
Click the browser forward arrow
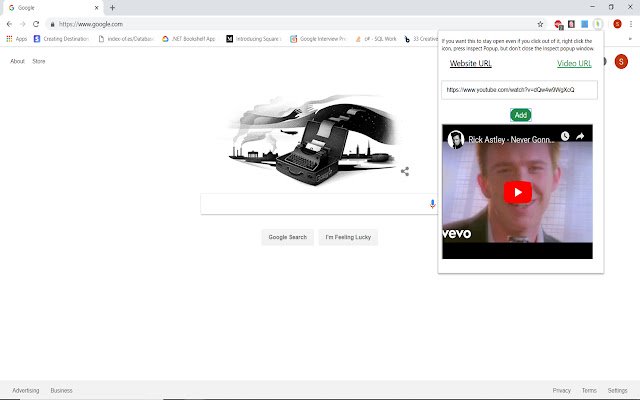point(22,24)
